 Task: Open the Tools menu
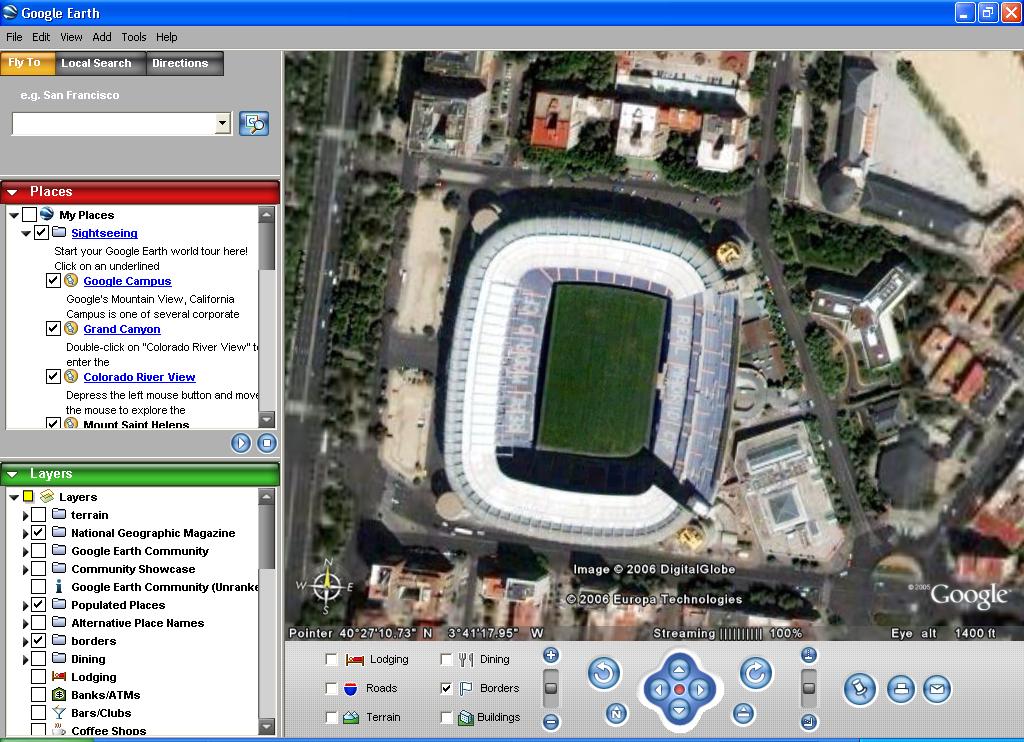pyautogui.click(x=134, y=37)
